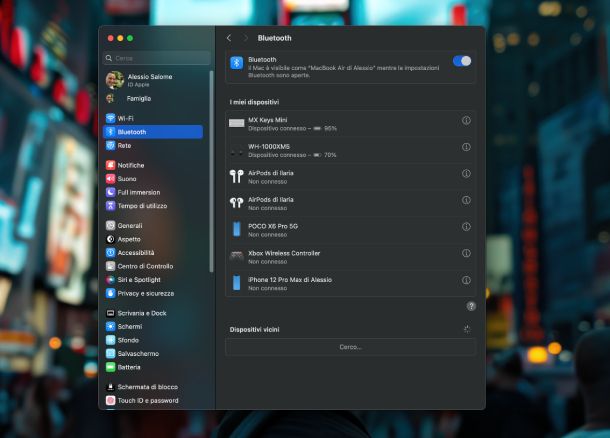Open Batteria settings

click(x=153, y=367)
